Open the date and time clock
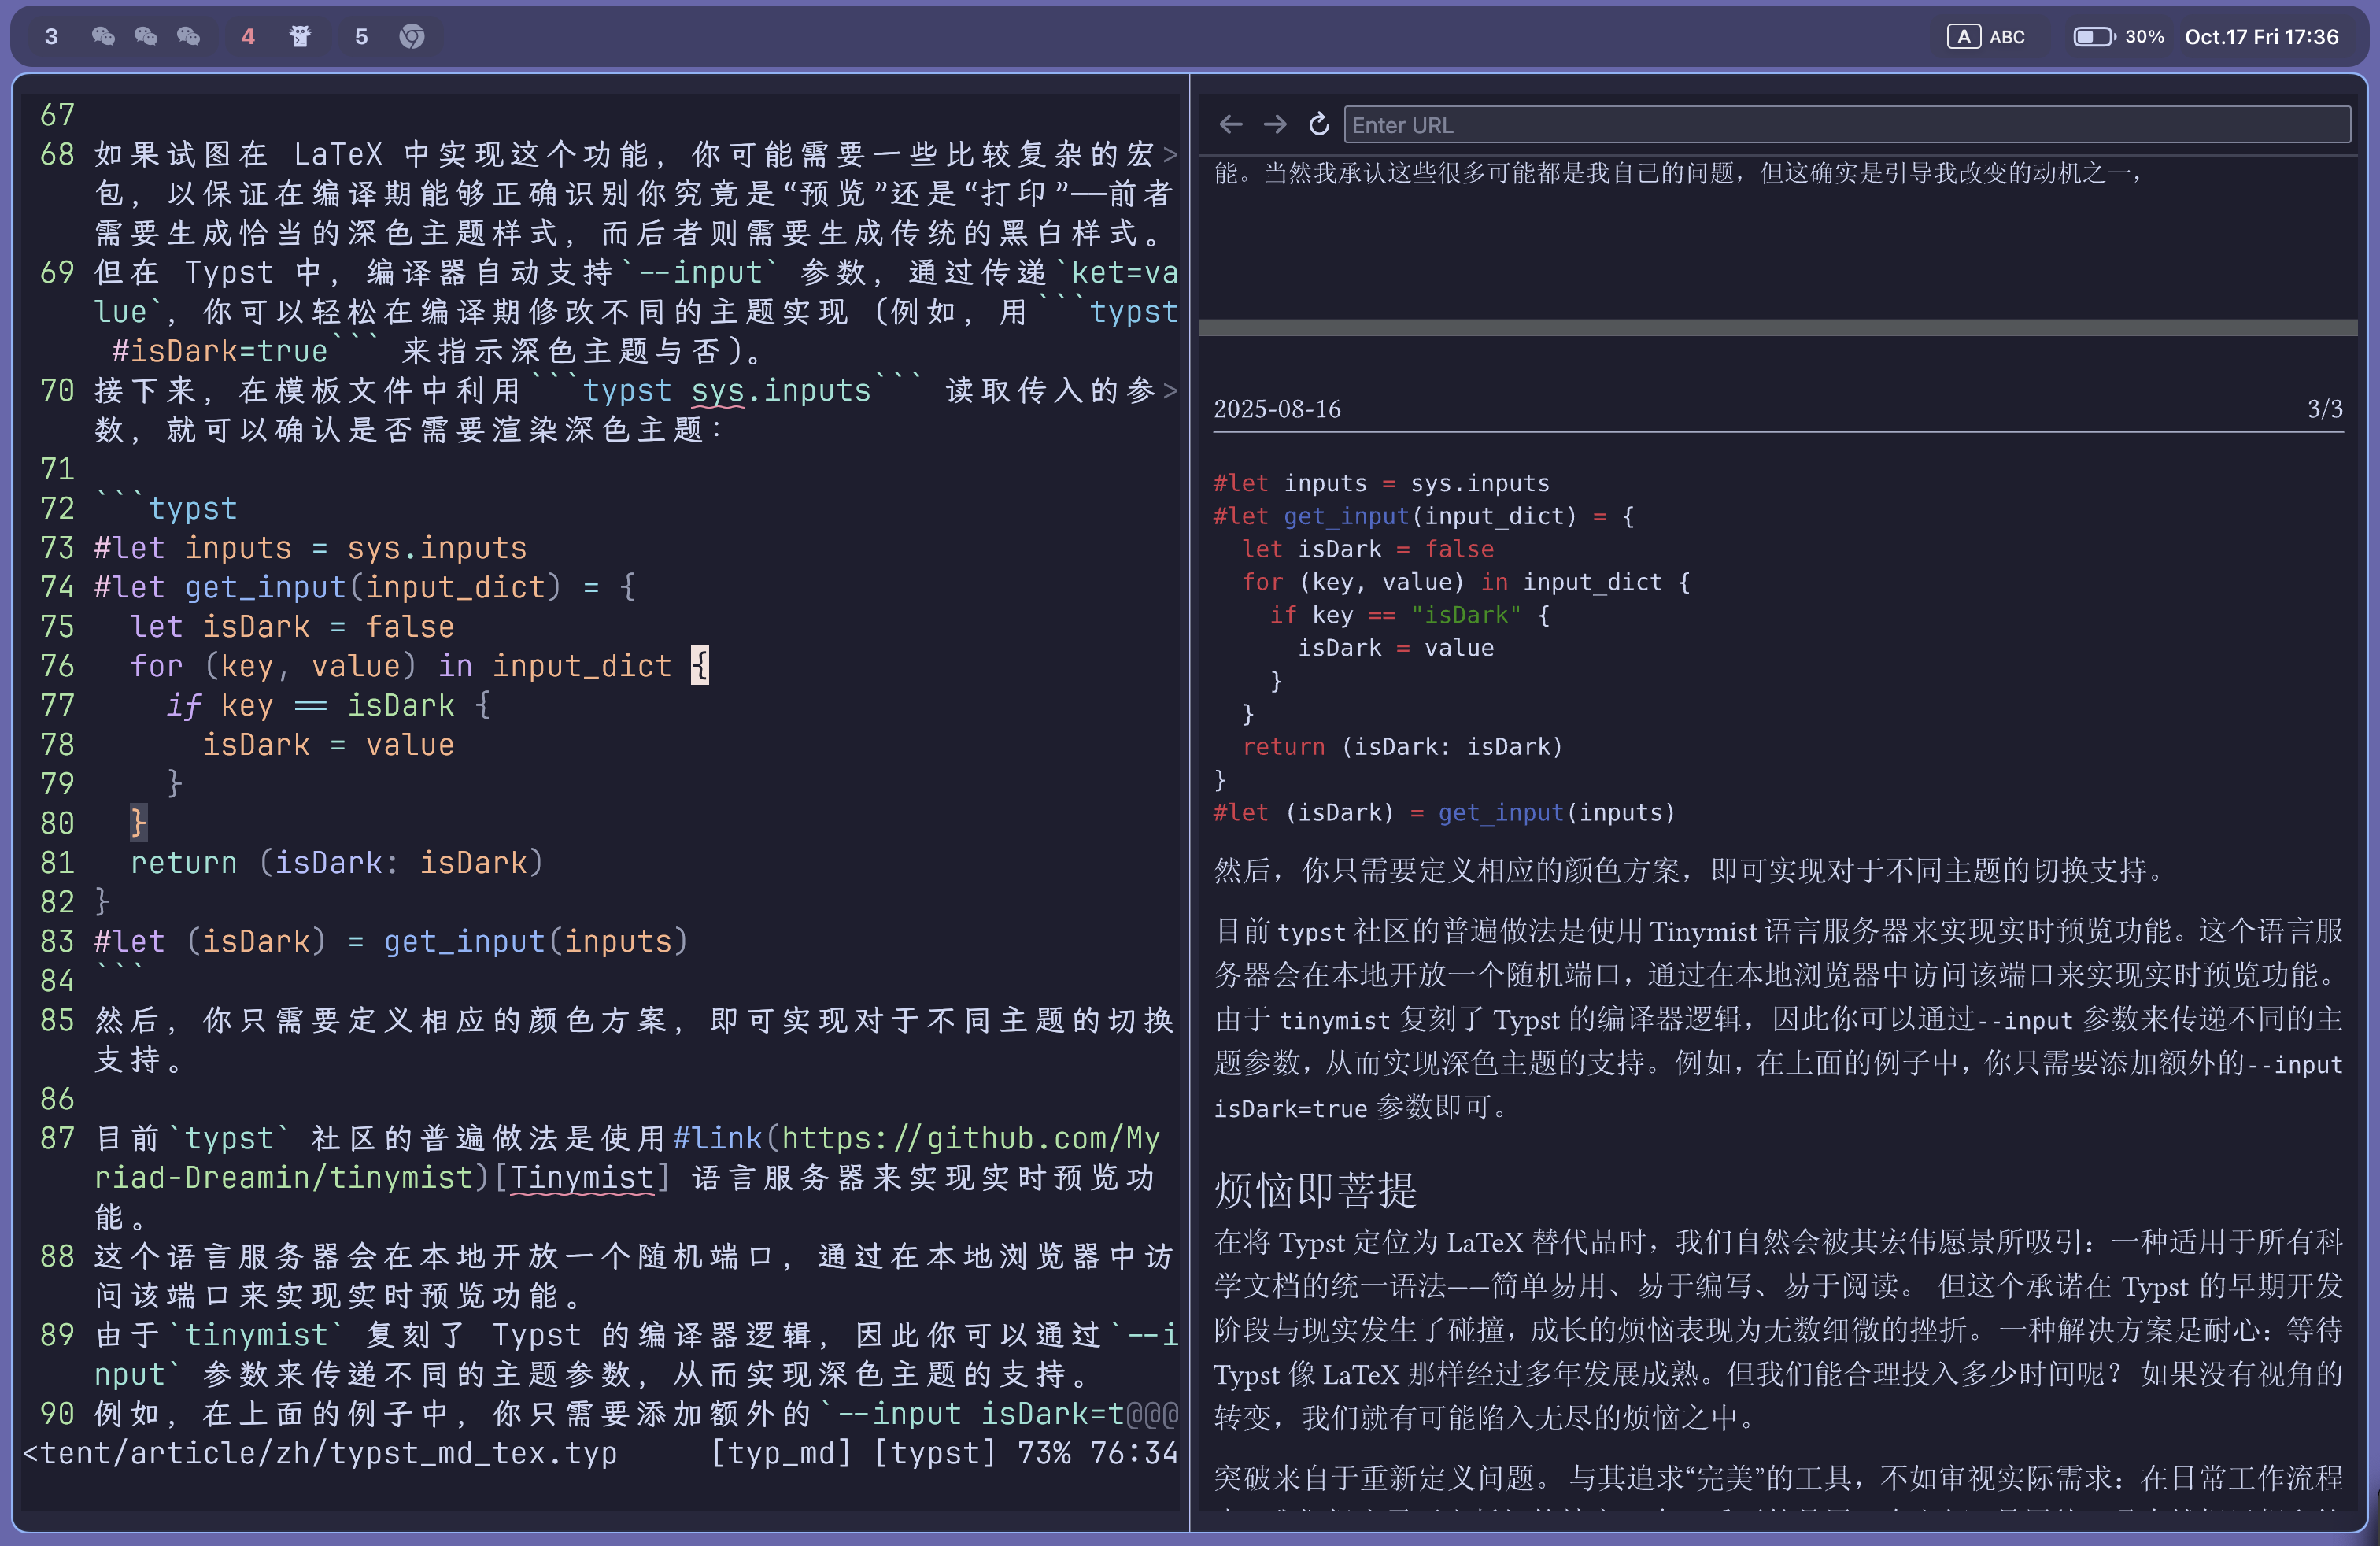This screenshot has width=2380, height=1546. coord(2261,37)
